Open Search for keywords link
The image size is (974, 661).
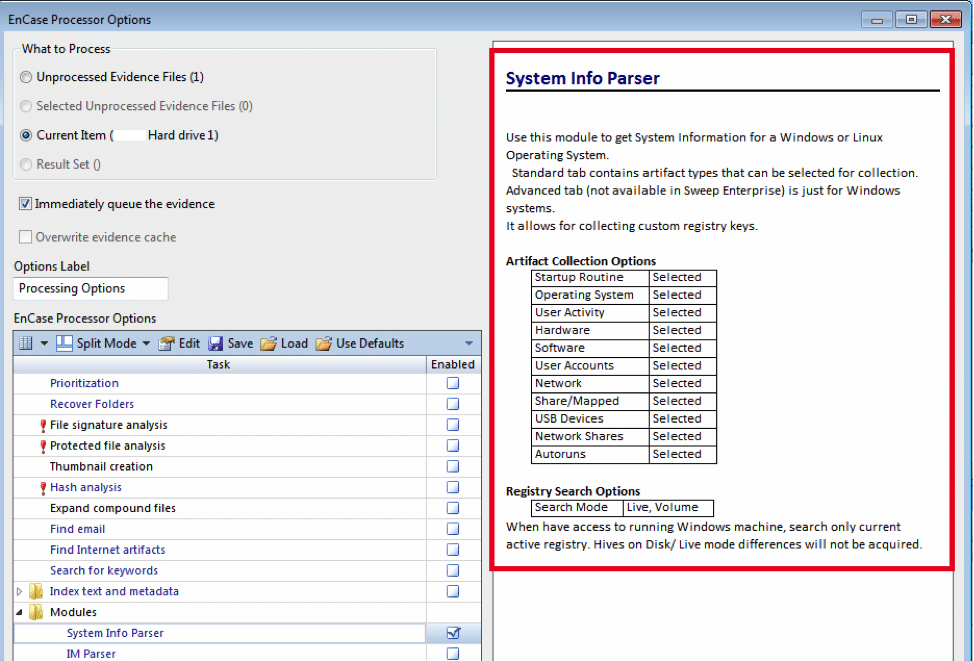click(x=104, y=570)
